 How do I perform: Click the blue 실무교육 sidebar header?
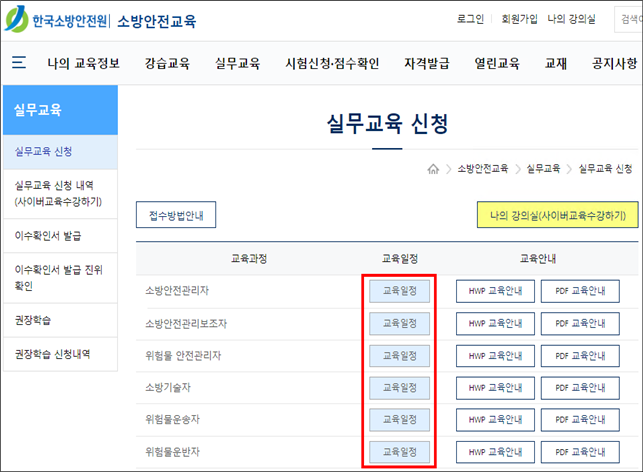pos(60,110)
